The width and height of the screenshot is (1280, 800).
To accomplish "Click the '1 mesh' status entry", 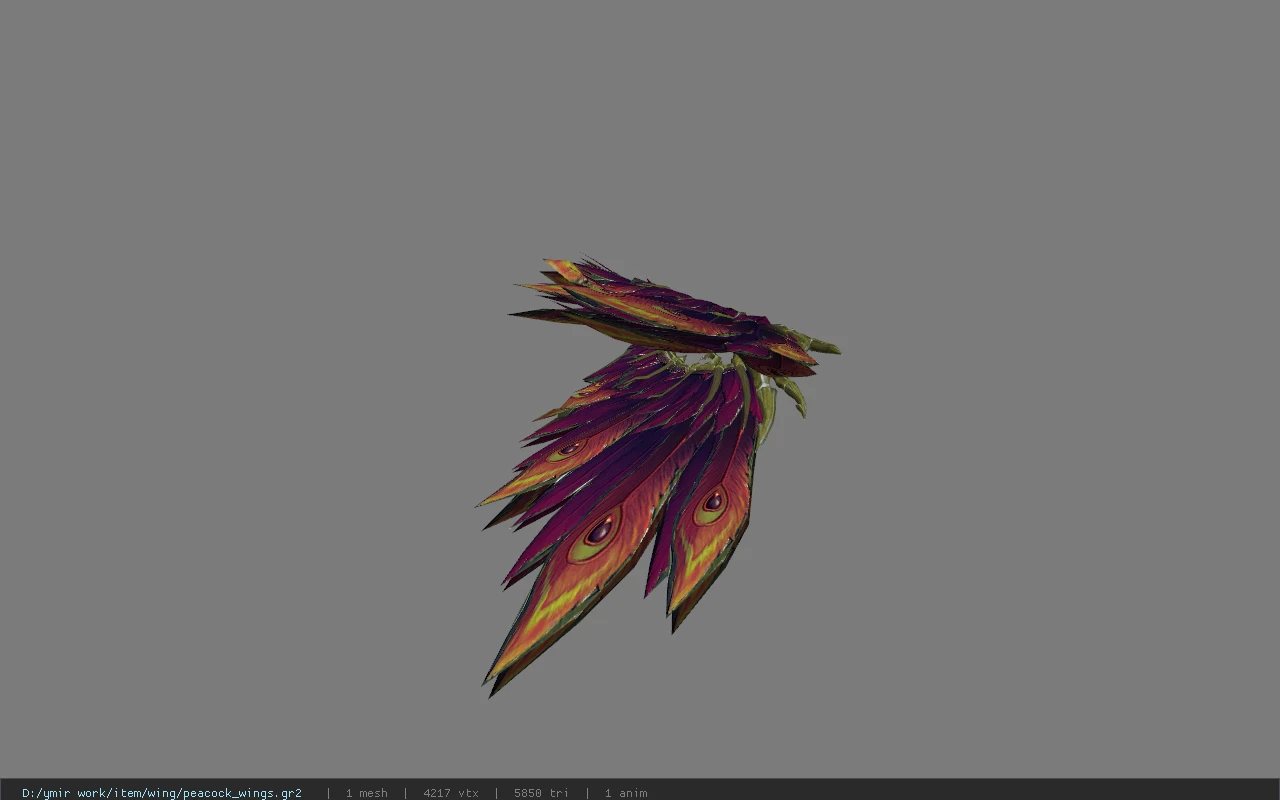I will pyautogui.click(x=366, y=793).
